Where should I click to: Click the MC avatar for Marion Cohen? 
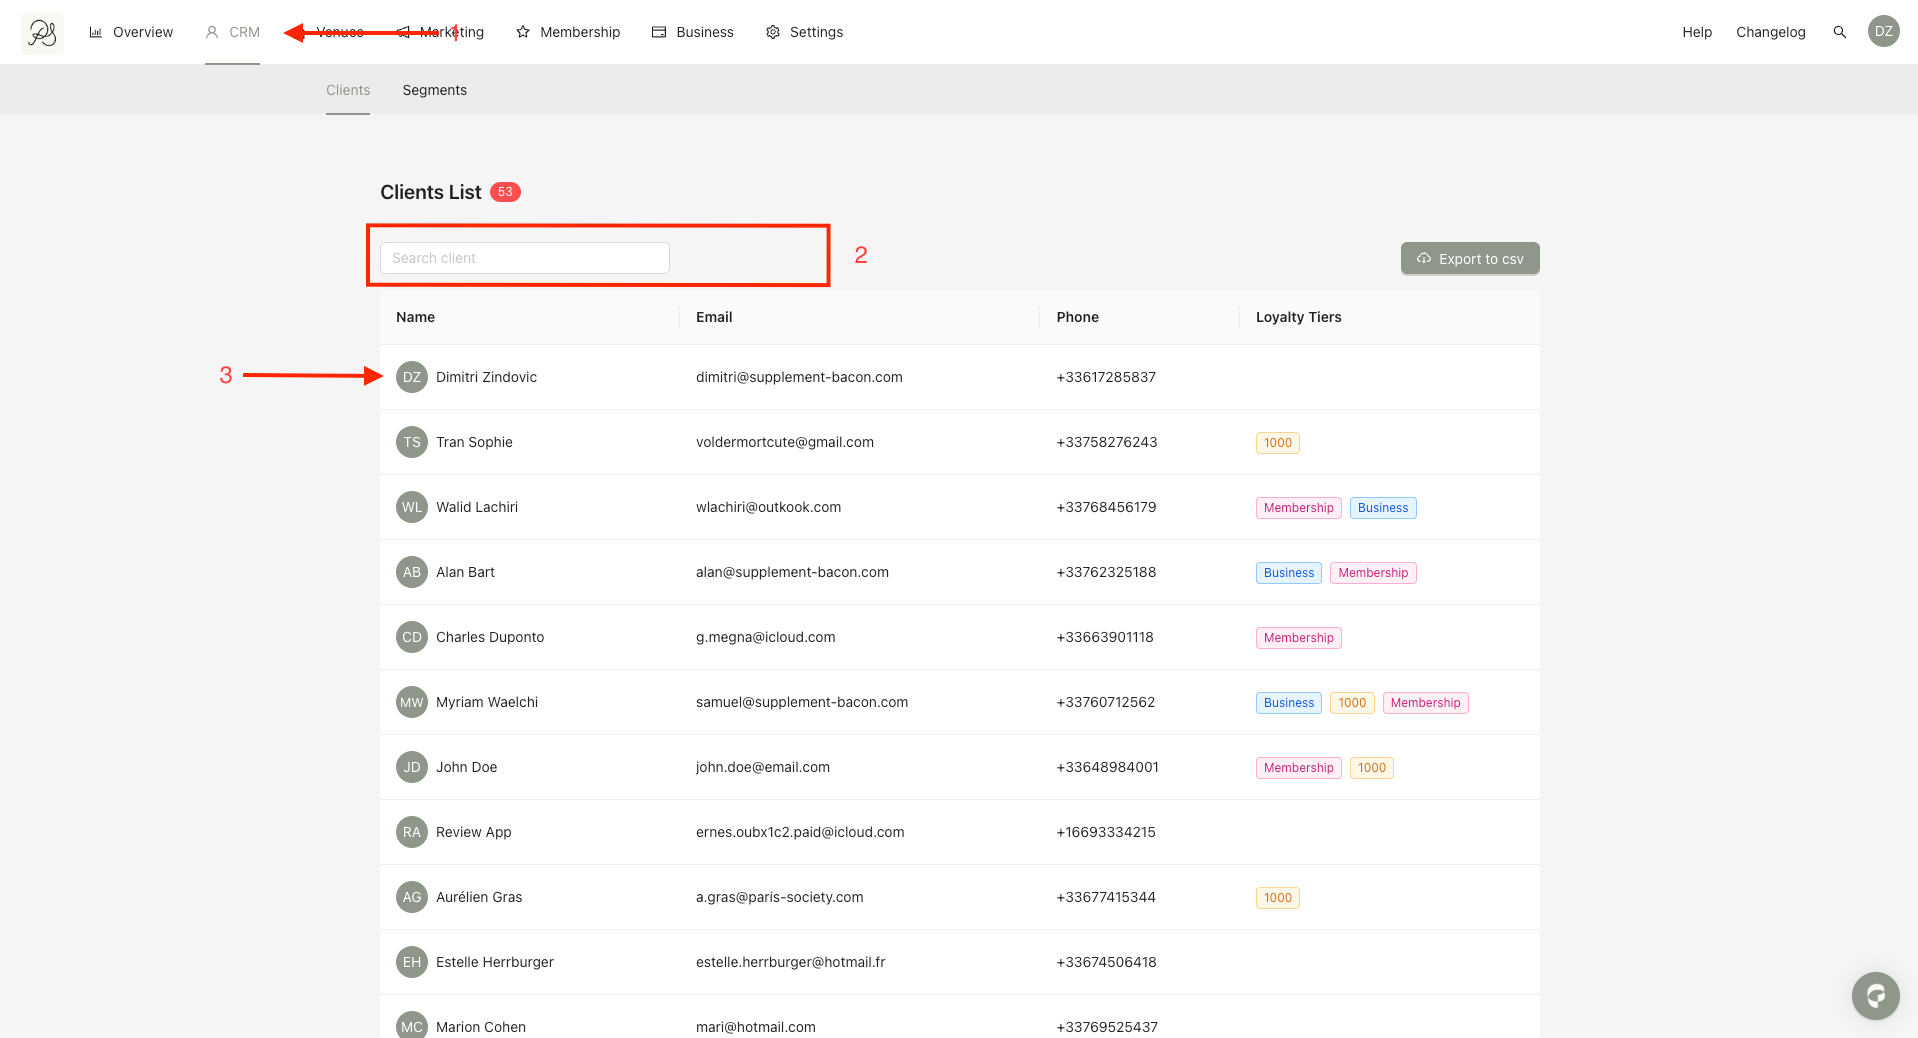[412, 1026]
